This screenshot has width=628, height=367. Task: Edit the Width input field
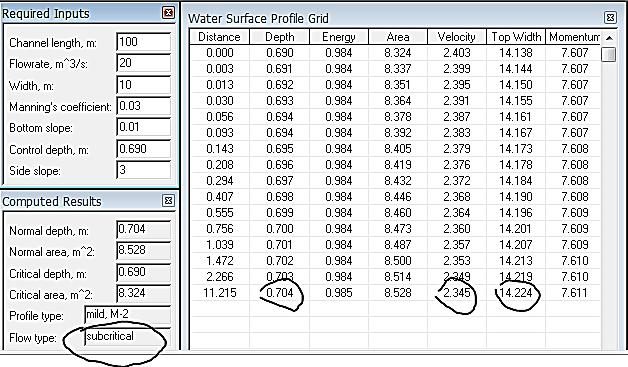click(144, 85)
